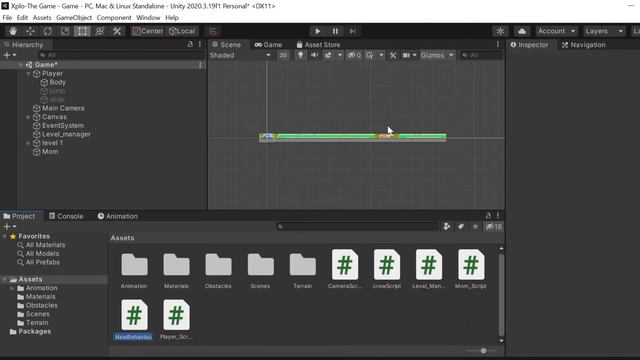640x360 pixels.
Task: Open the cloud services button
Action: pyautogui.click(x=522, y=31)
